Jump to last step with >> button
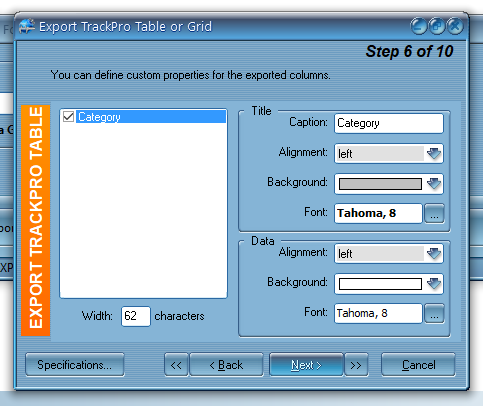Image resolution: width=483 pixels, height=406 pixels. pos(356,365)
